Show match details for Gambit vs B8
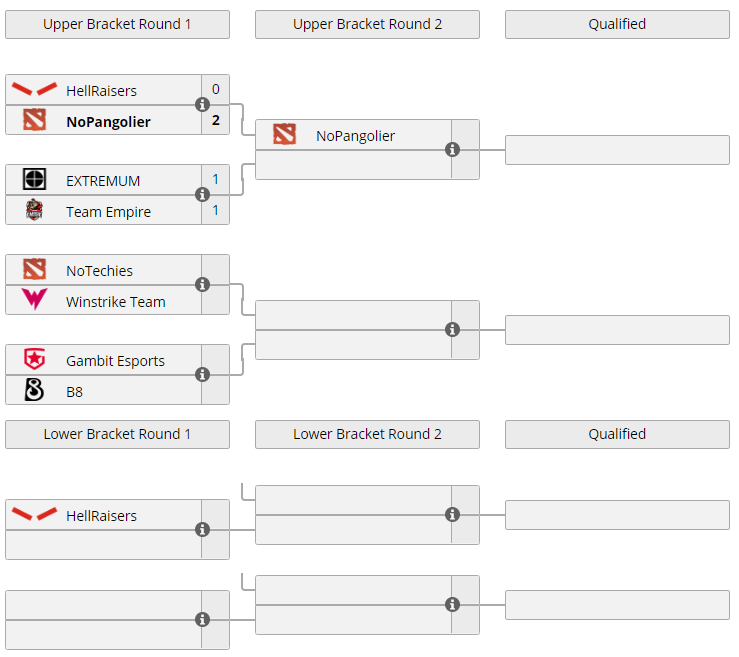Image resolution: width=739 pixels, height=657 pixels. [203, 375]
